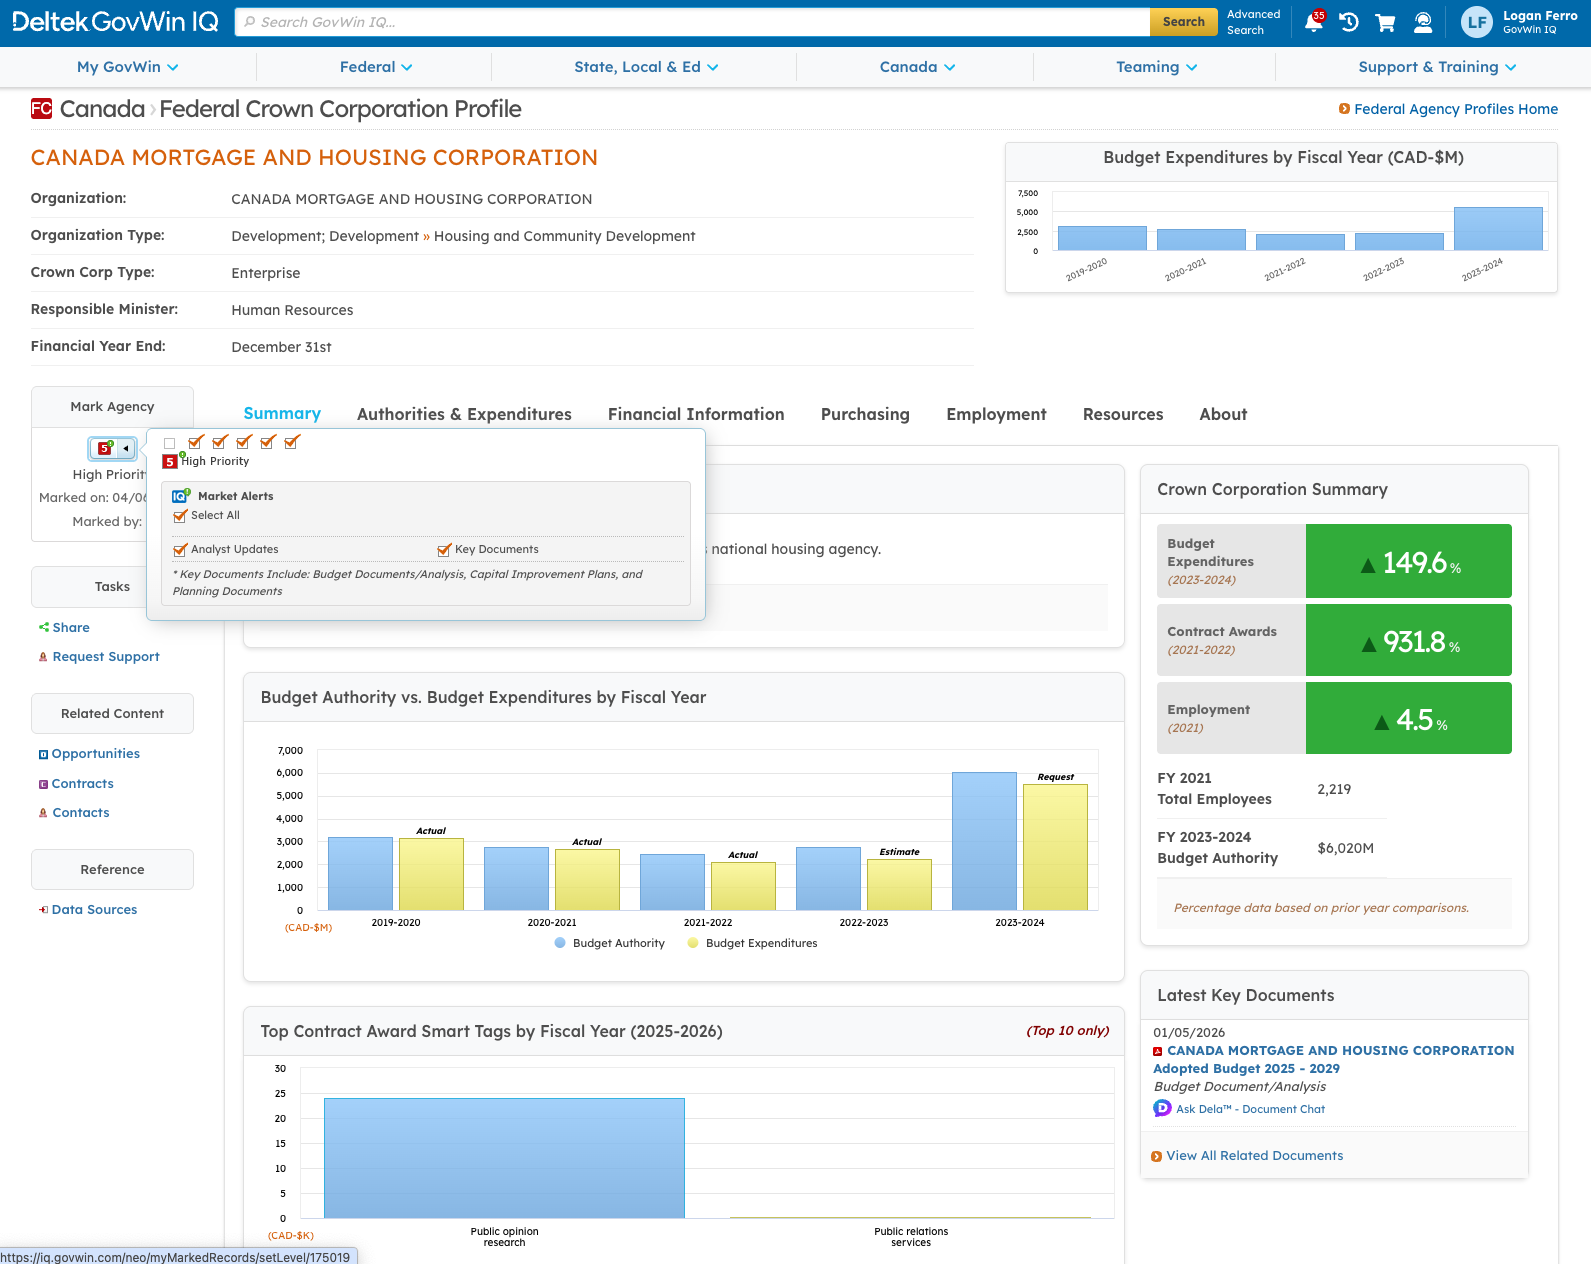The height and width of the screenshot is (1264, 1591).
Task: Uncheck the Select All checkbox
Action: coord(180,516)
